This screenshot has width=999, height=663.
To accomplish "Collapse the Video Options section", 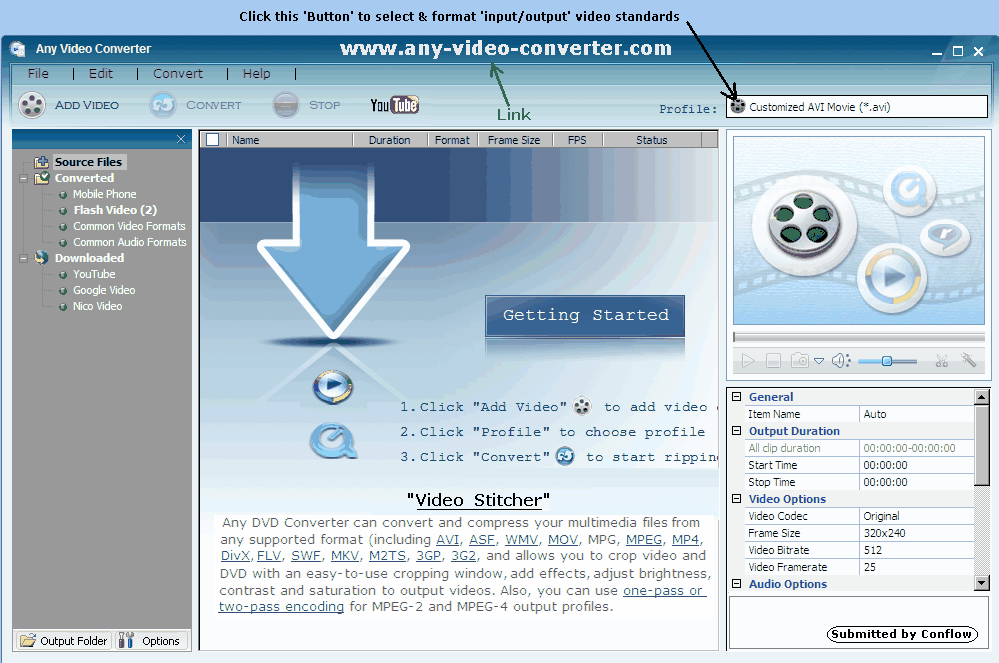I will coord(737,498).
